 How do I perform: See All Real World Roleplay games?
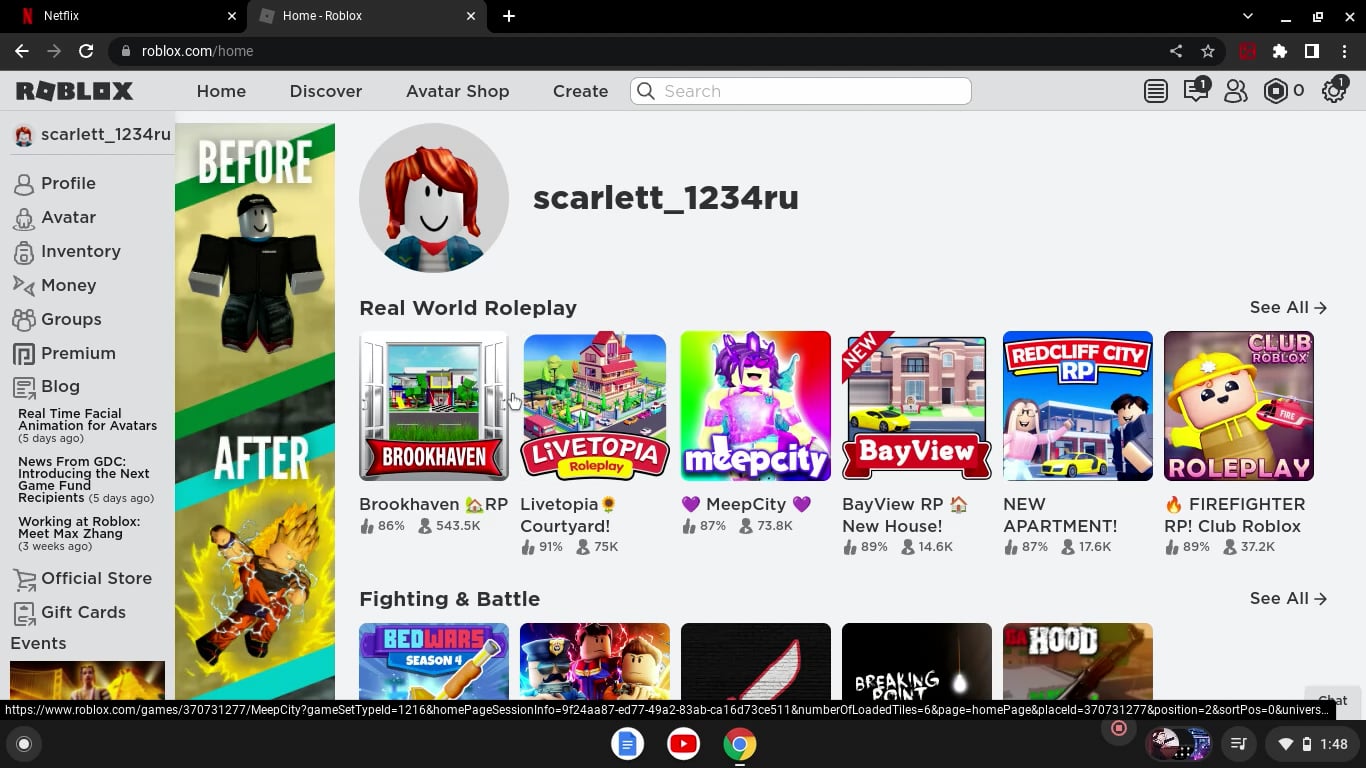[x=1288, y=308]
